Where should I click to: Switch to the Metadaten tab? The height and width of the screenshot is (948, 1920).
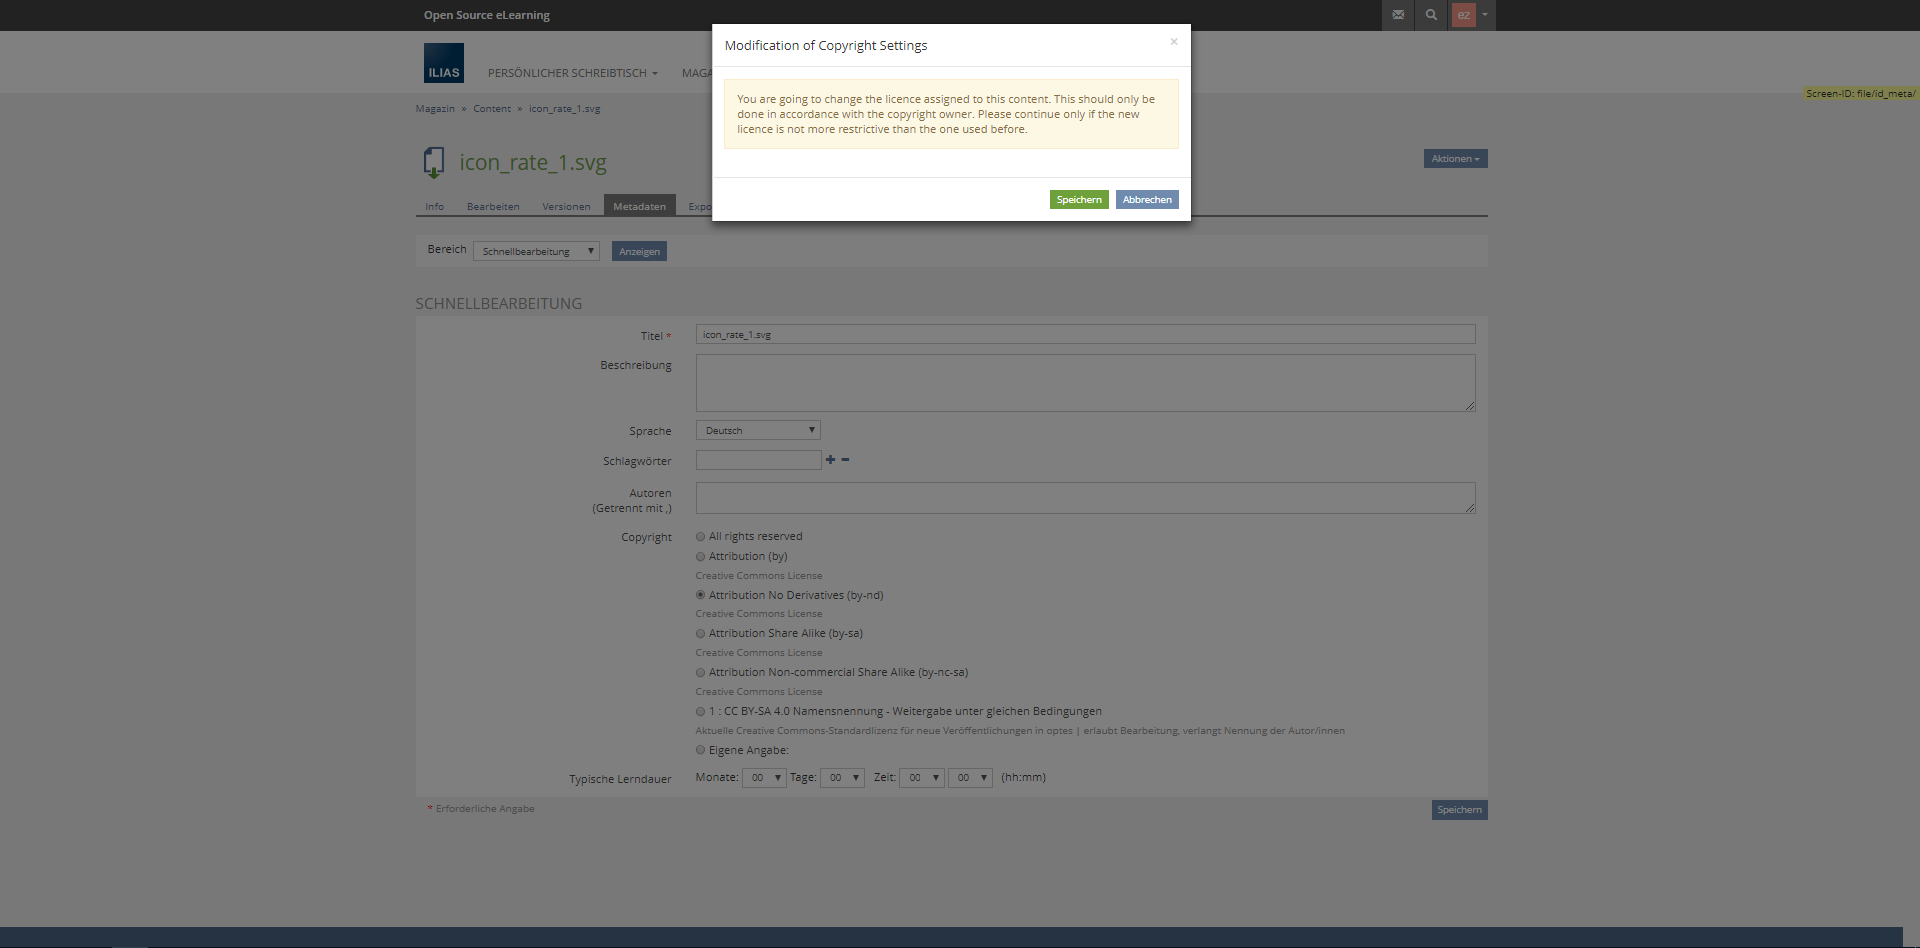tap(639, 206)
